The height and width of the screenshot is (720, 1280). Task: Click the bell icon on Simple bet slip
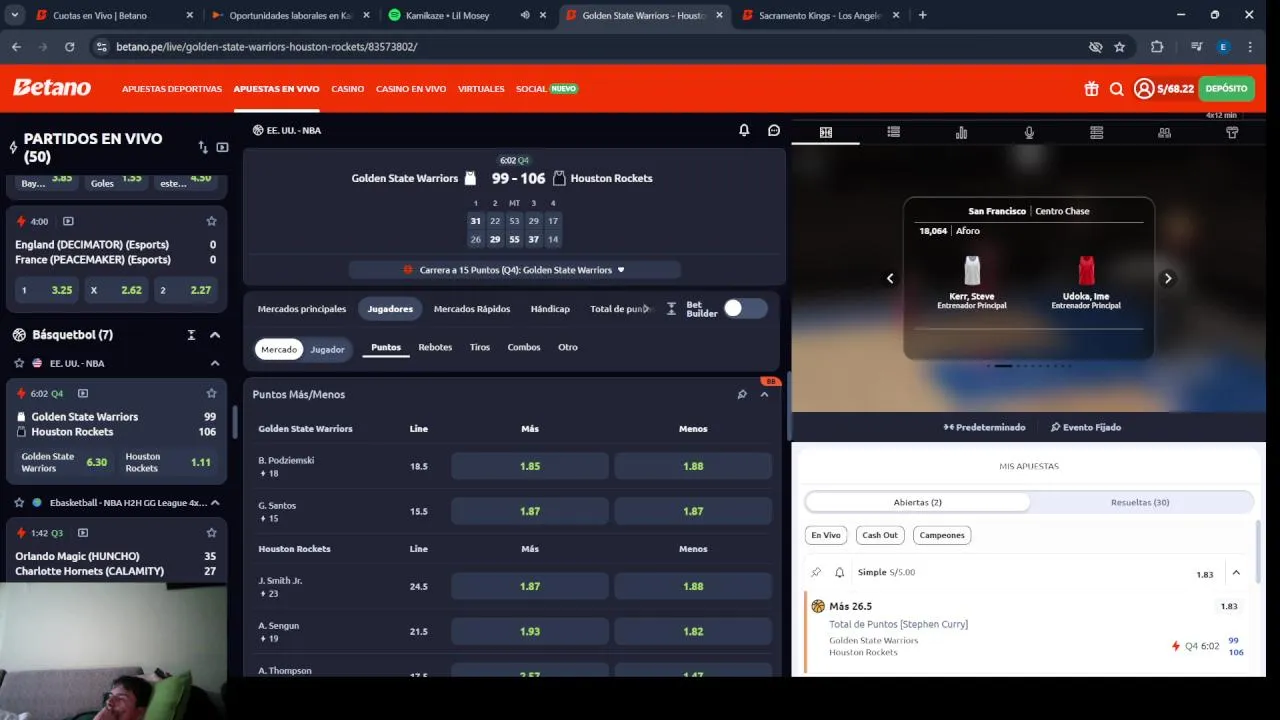pyautogui.click(x=839, y=572)
